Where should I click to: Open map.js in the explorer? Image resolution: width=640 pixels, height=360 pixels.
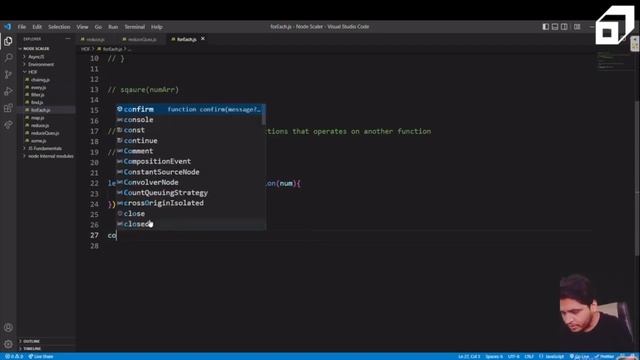click(37, 118)
